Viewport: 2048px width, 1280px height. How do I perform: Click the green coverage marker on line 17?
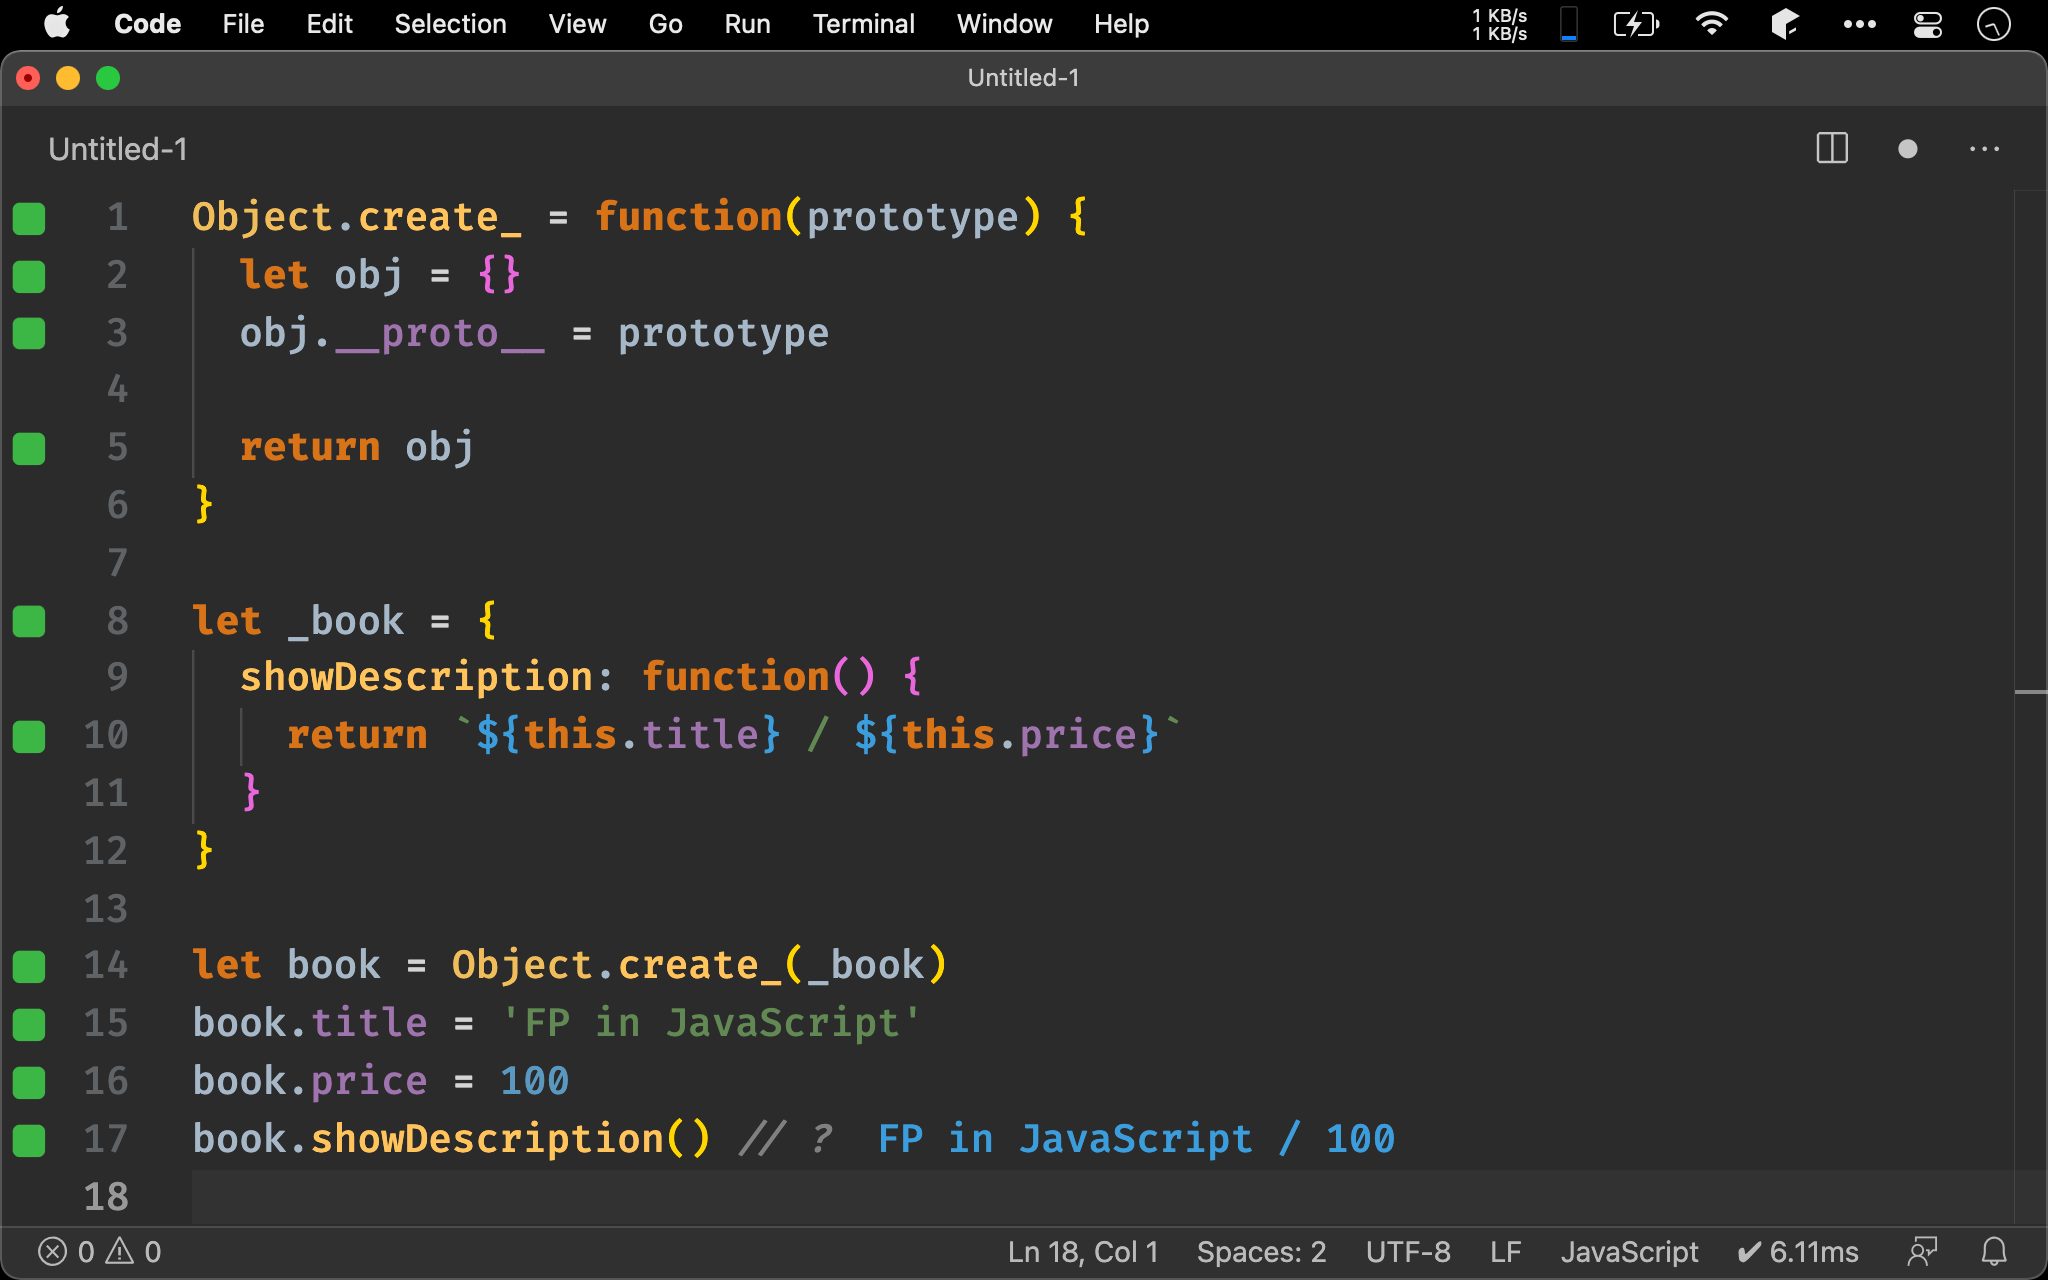(x=29, y=1139)
